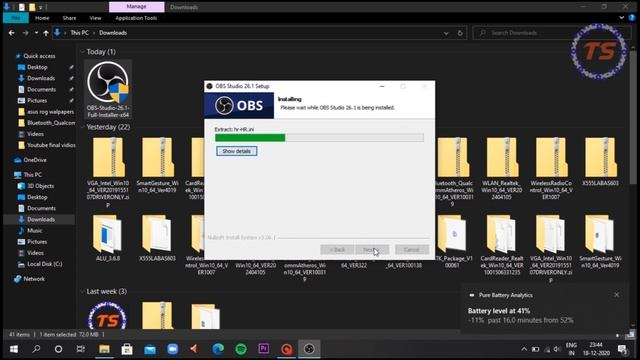Select Network in navigation pane
Image resolution: width=640 pixels, height=360 pixels.
click(x=34, y=279)
